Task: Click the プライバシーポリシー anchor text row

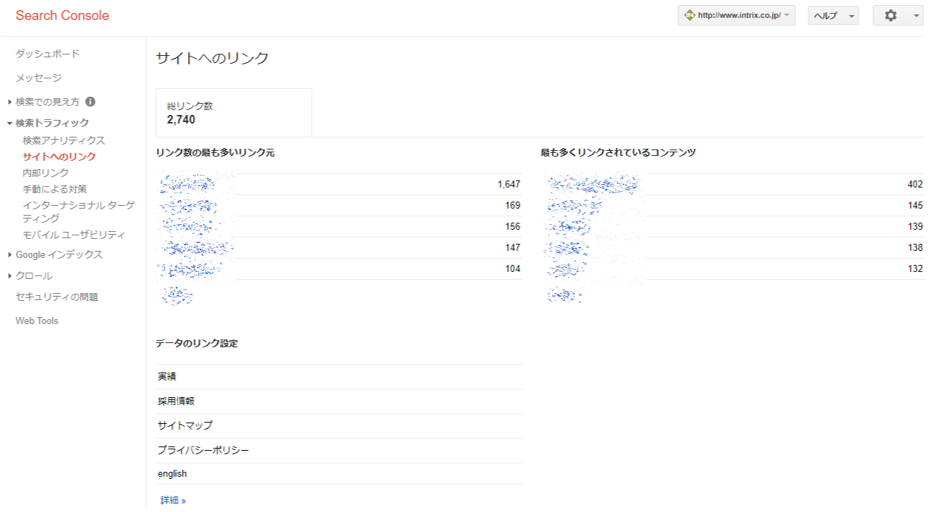Action: 203,450
